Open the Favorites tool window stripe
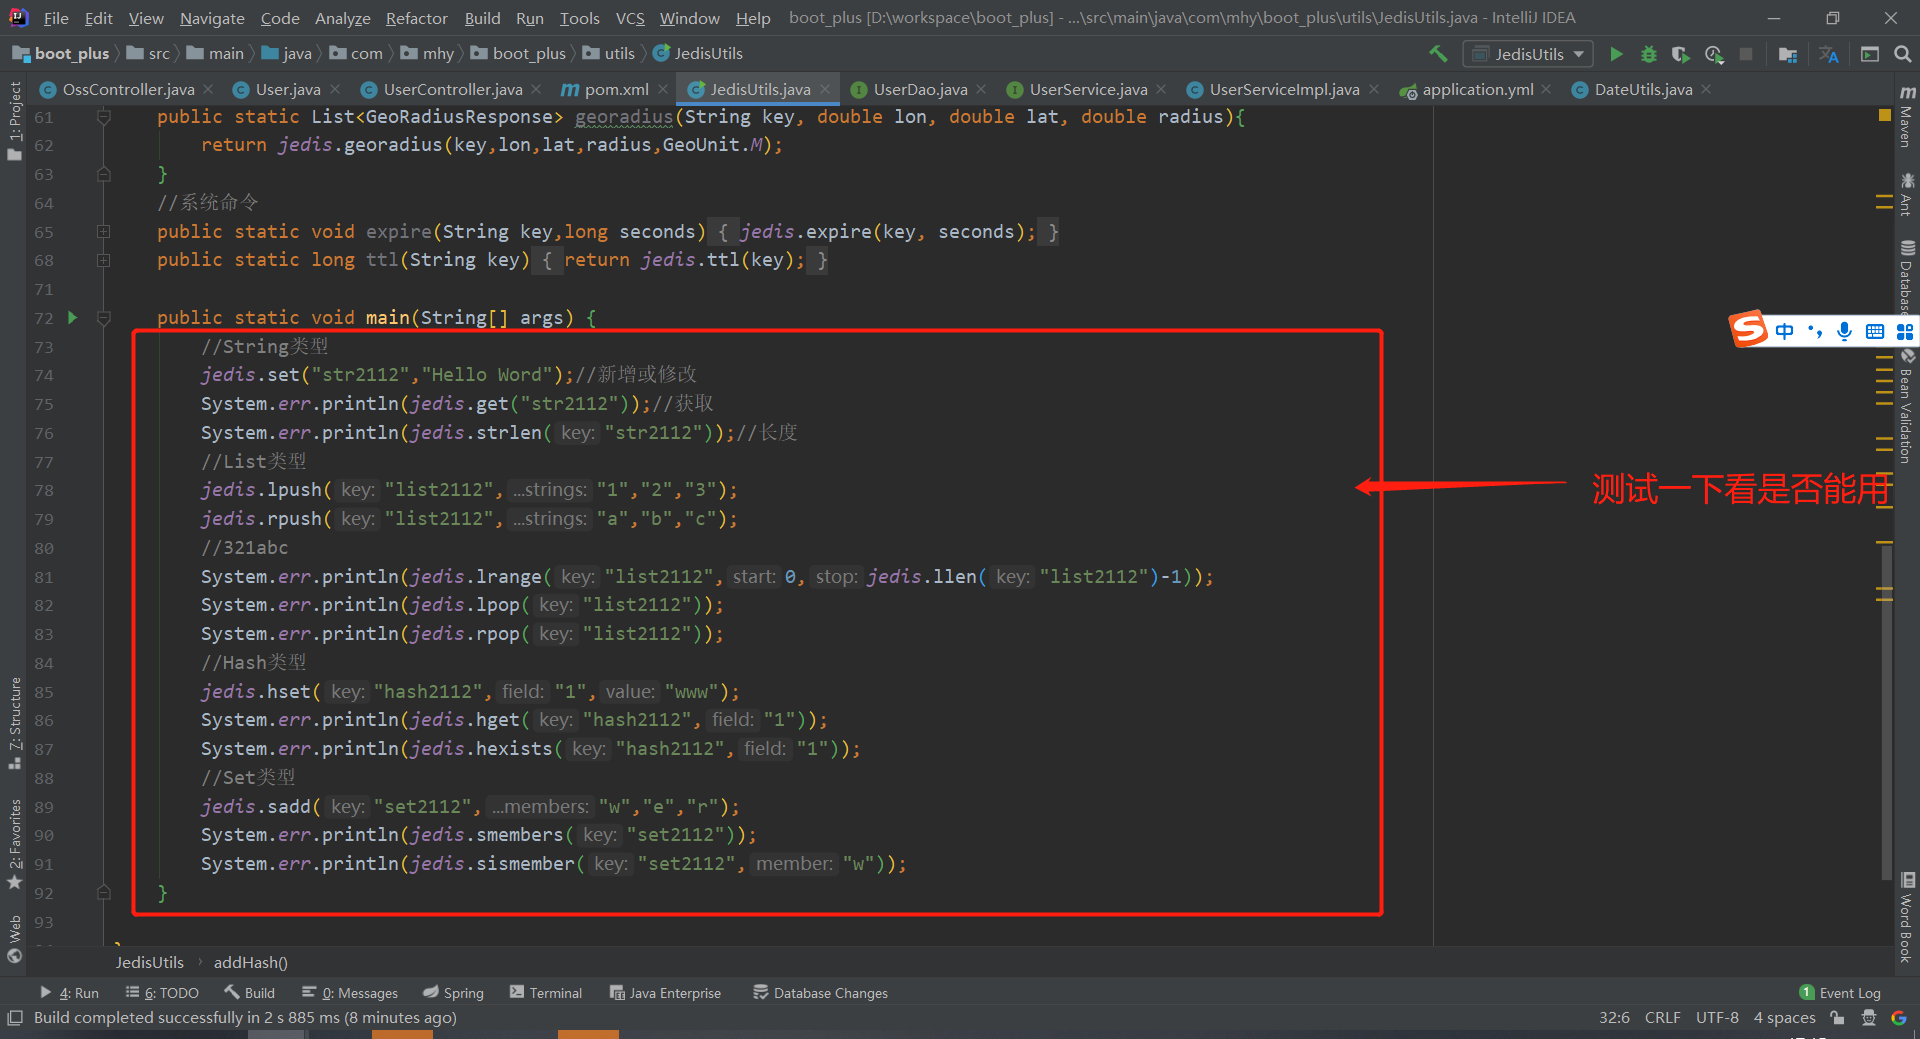The image size is (1920, 1039). [14, 843]
